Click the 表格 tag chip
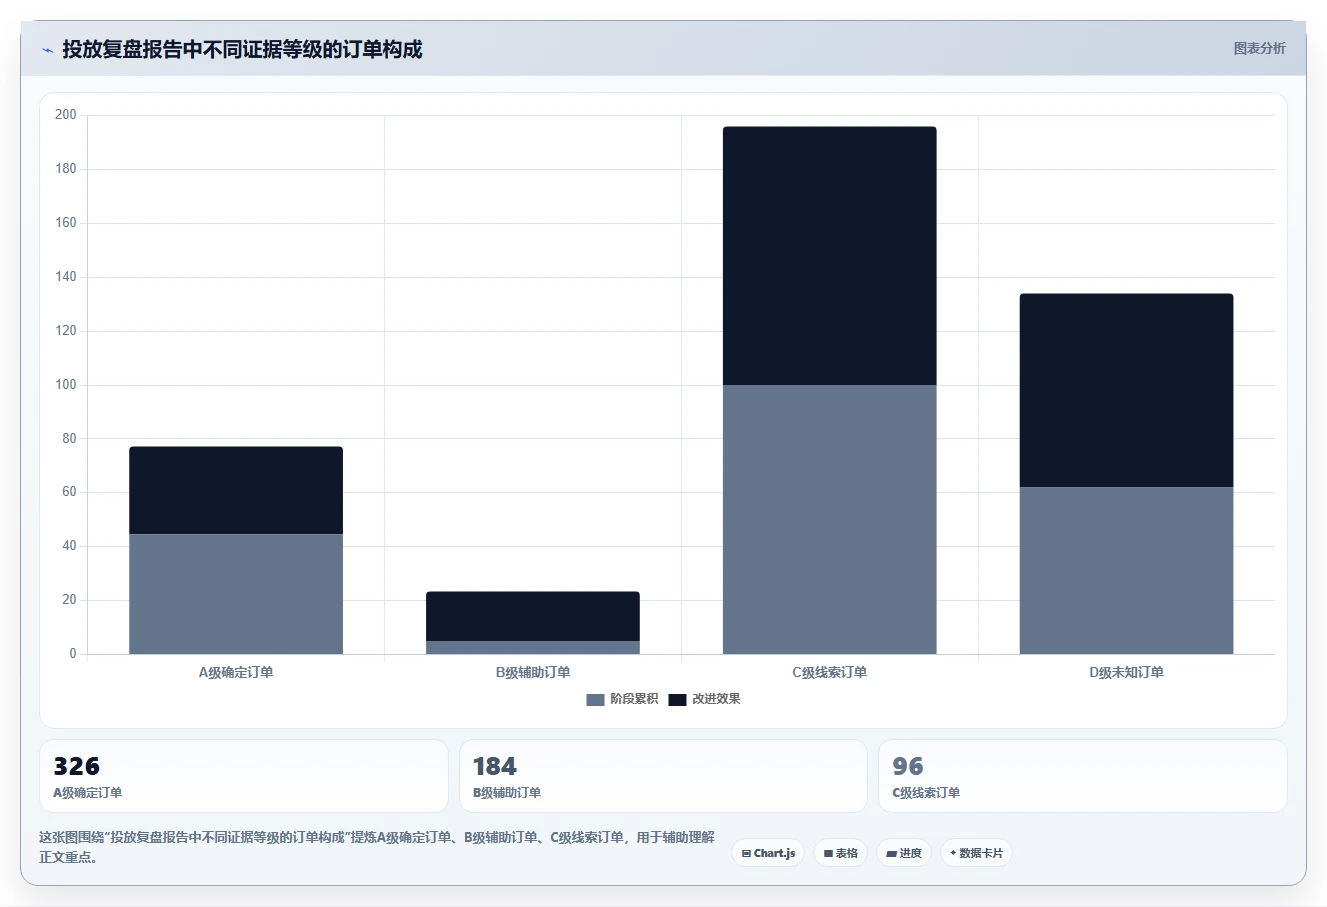 pos(840,853)
